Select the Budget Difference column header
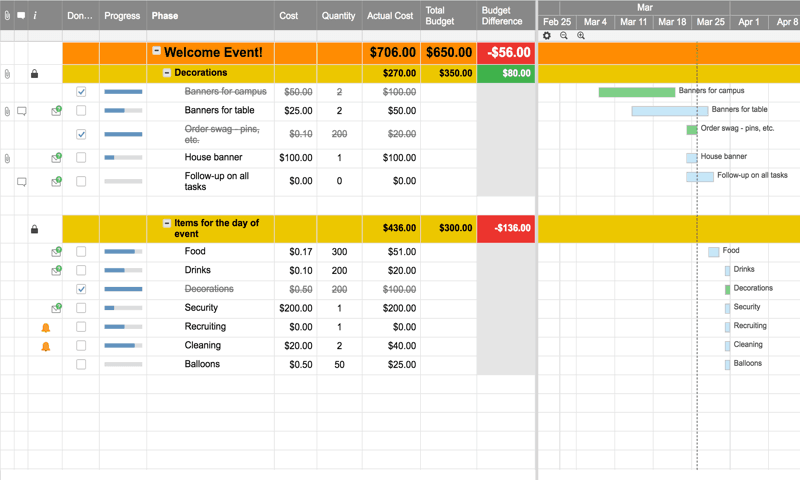 point(501,16)
